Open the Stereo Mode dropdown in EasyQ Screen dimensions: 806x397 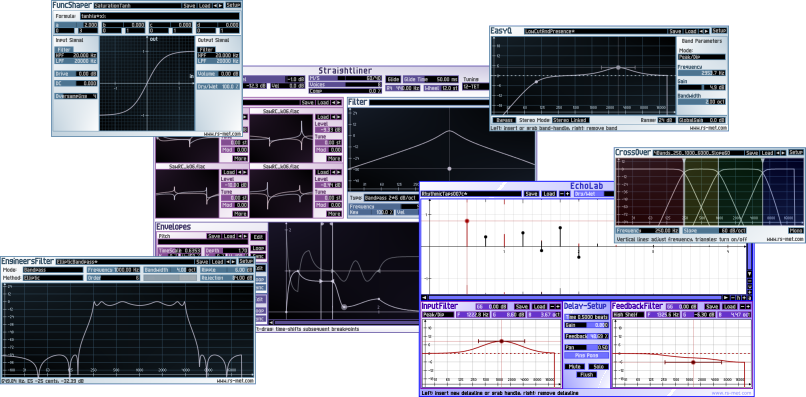tap(570, 120)
